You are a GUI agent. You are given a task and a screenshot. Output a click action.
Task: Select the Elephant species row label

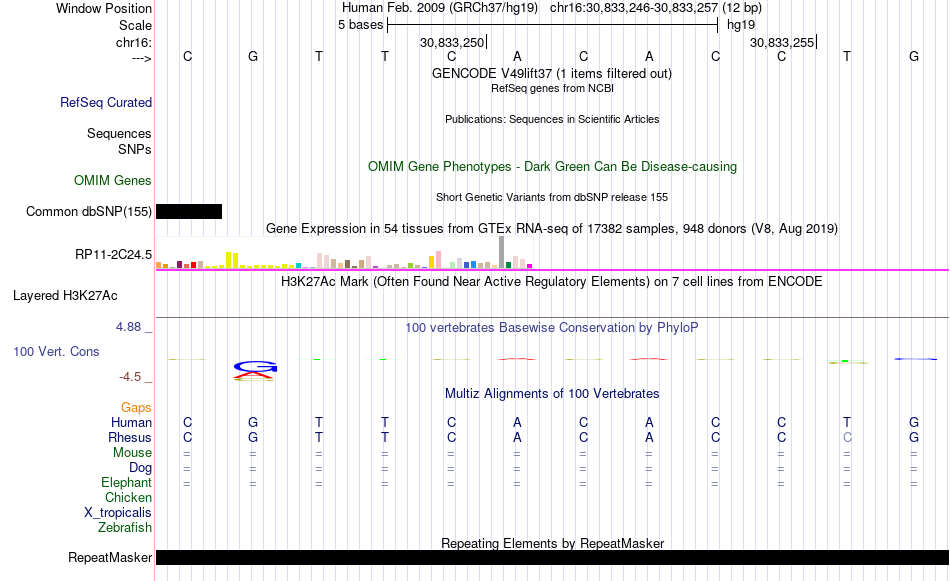click(127, 482)
